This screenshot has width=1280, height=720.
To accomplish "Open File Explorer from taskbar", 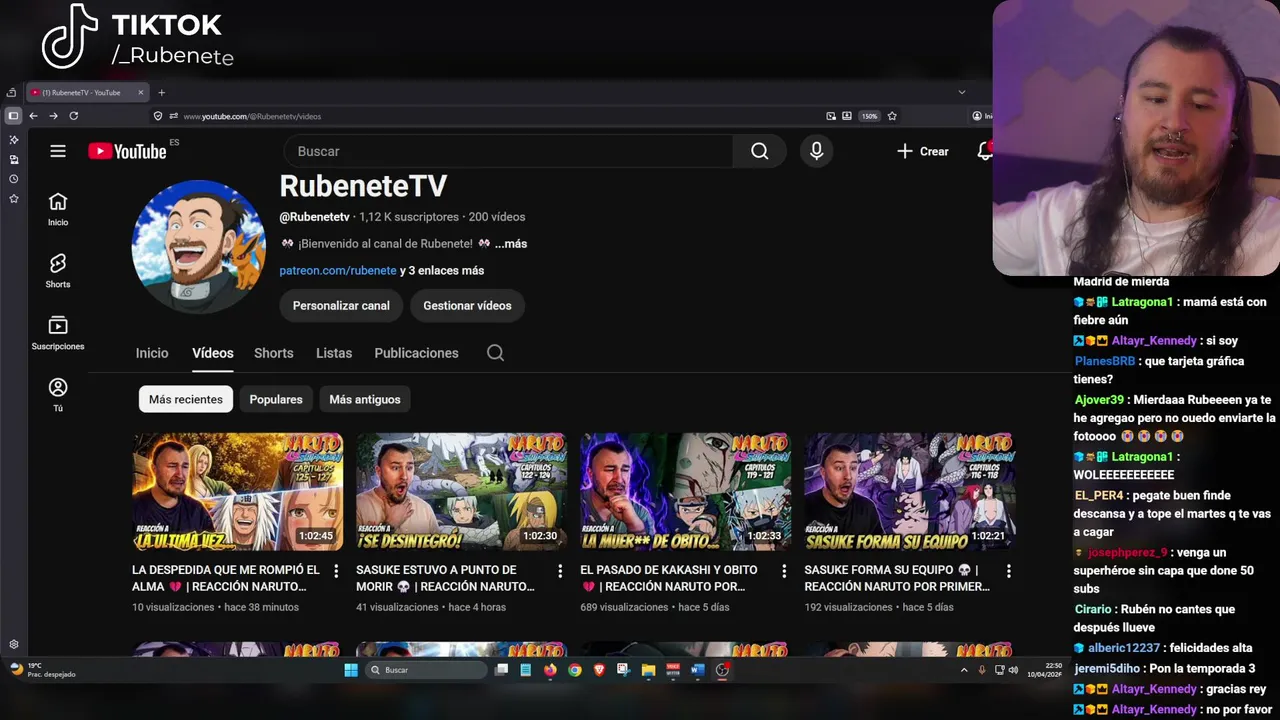I will coord(648,670).
